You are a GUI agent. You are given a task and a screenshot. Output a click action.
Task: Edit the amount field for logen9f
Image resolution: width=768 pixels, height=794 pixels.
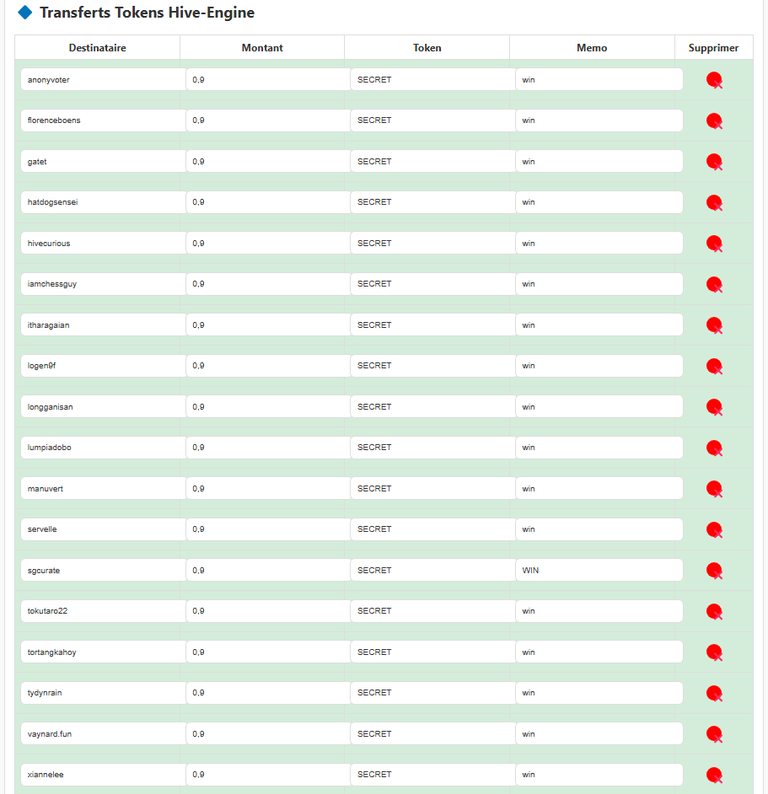(x=268, y=366)
